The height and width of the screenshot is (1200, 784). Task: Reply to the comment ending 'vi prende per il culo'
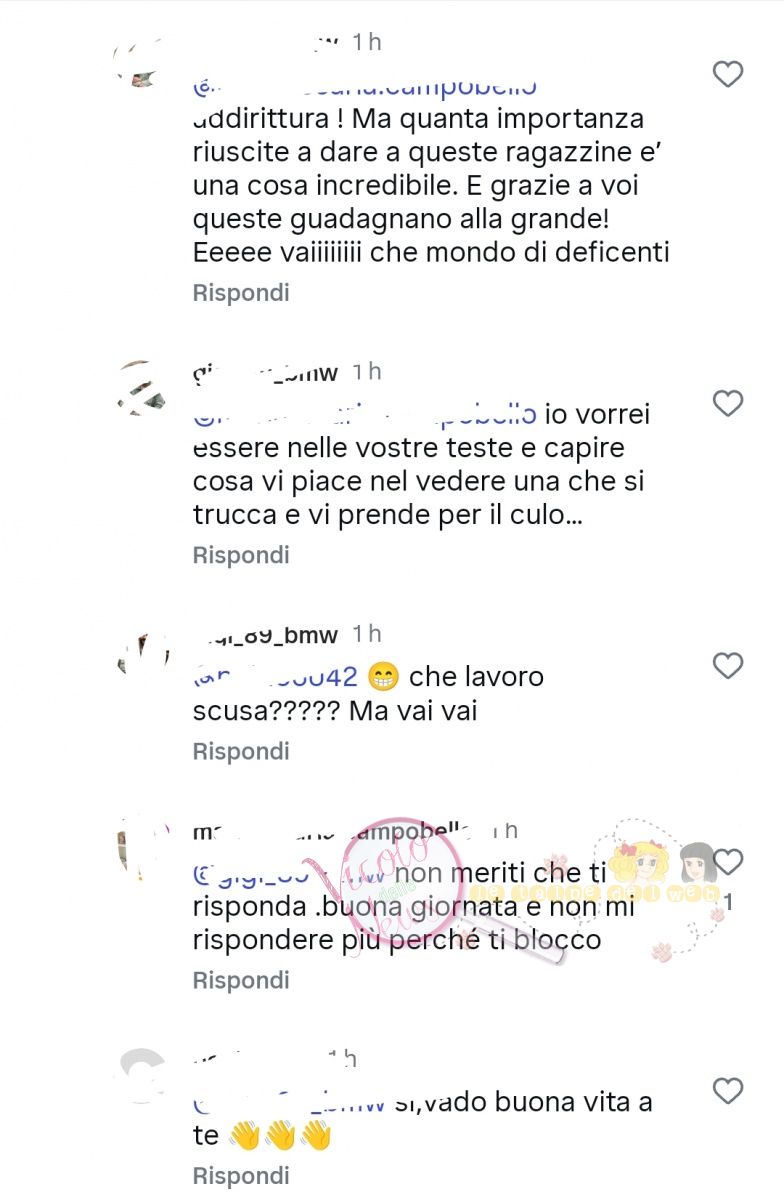click(x=241, y=555)
